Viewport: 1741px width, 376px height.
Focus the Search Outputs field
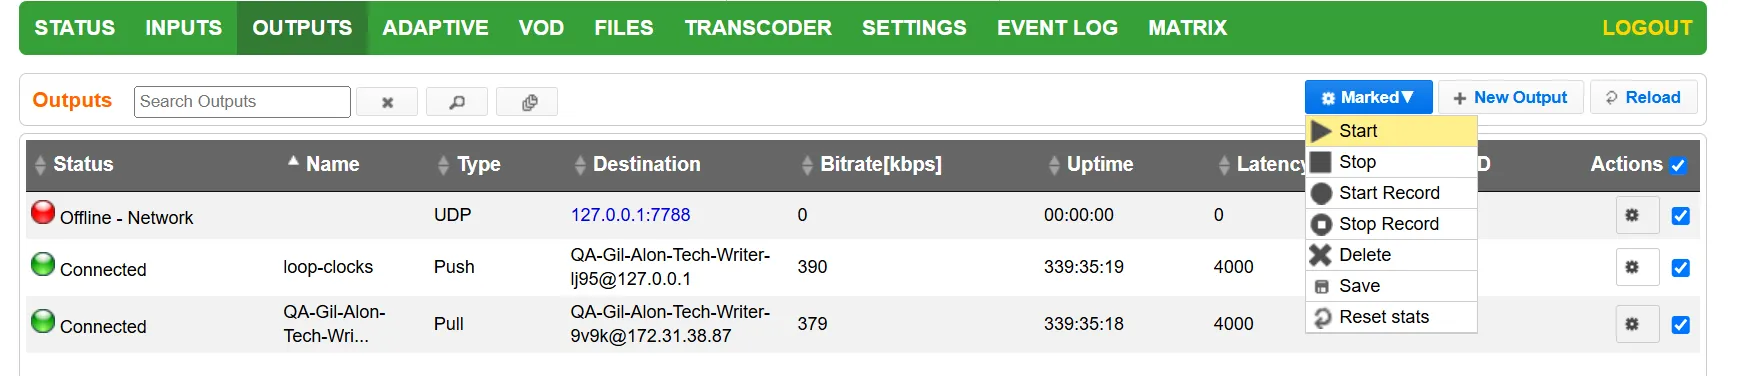(x=242, y=102)
